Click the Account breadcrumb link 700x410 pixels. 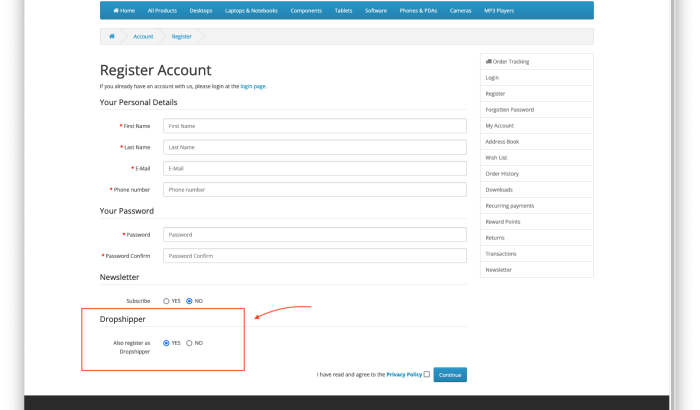point(143,37)
